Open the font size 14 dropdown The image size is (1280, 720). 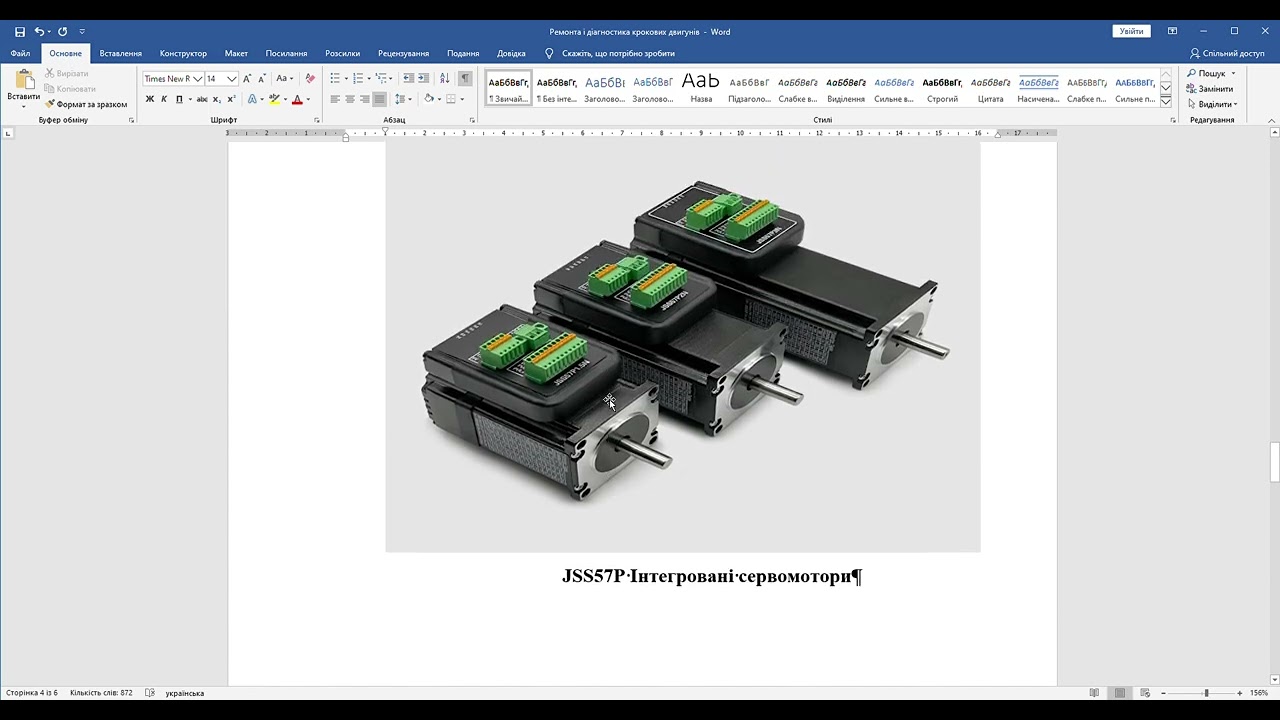click(x=232, y=79)
